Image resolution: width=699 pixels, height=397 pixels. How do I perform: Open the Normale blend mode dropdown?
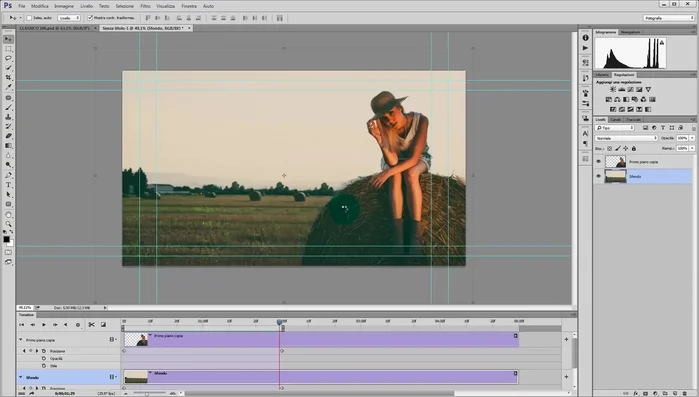tap(626, 138)
